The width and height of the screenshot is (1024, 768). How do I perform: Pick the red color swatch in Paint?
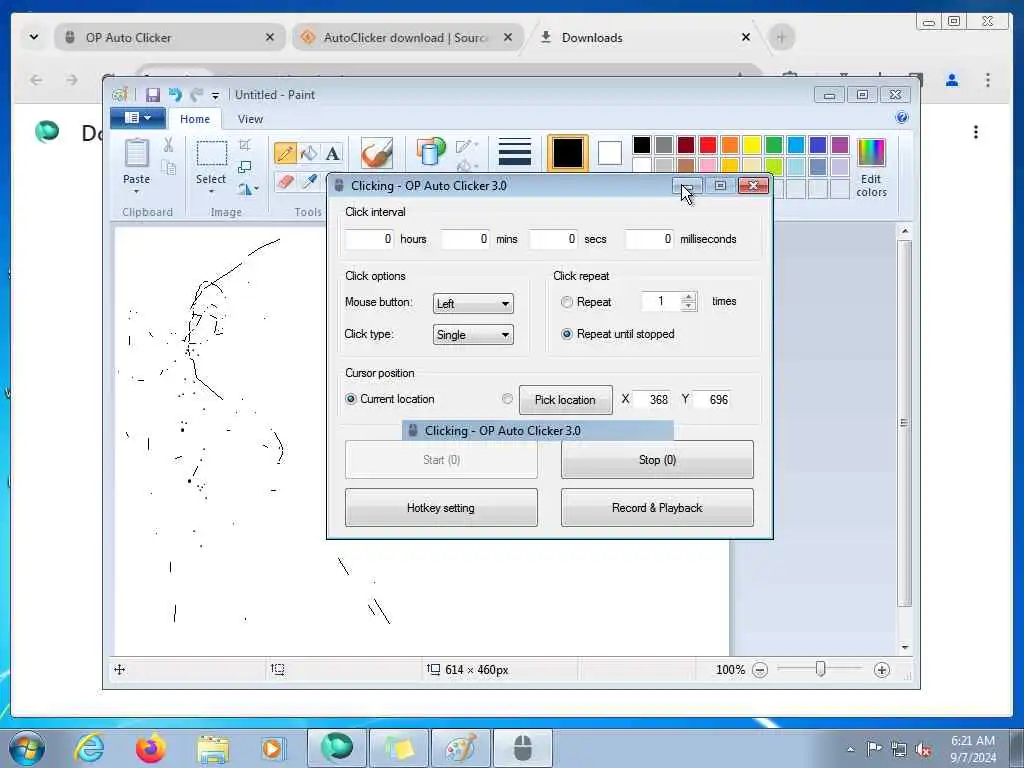coord(708,144)
